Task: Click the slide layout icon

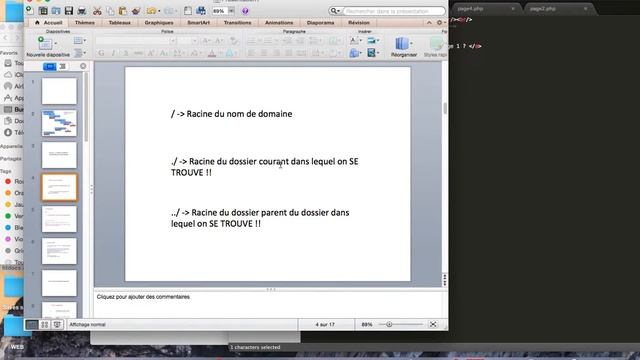Action: point(78,40)
